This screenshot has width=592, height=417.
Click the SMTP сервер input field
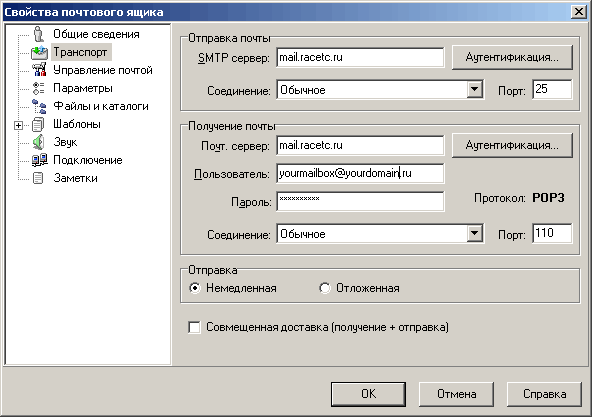pos(360,57)
